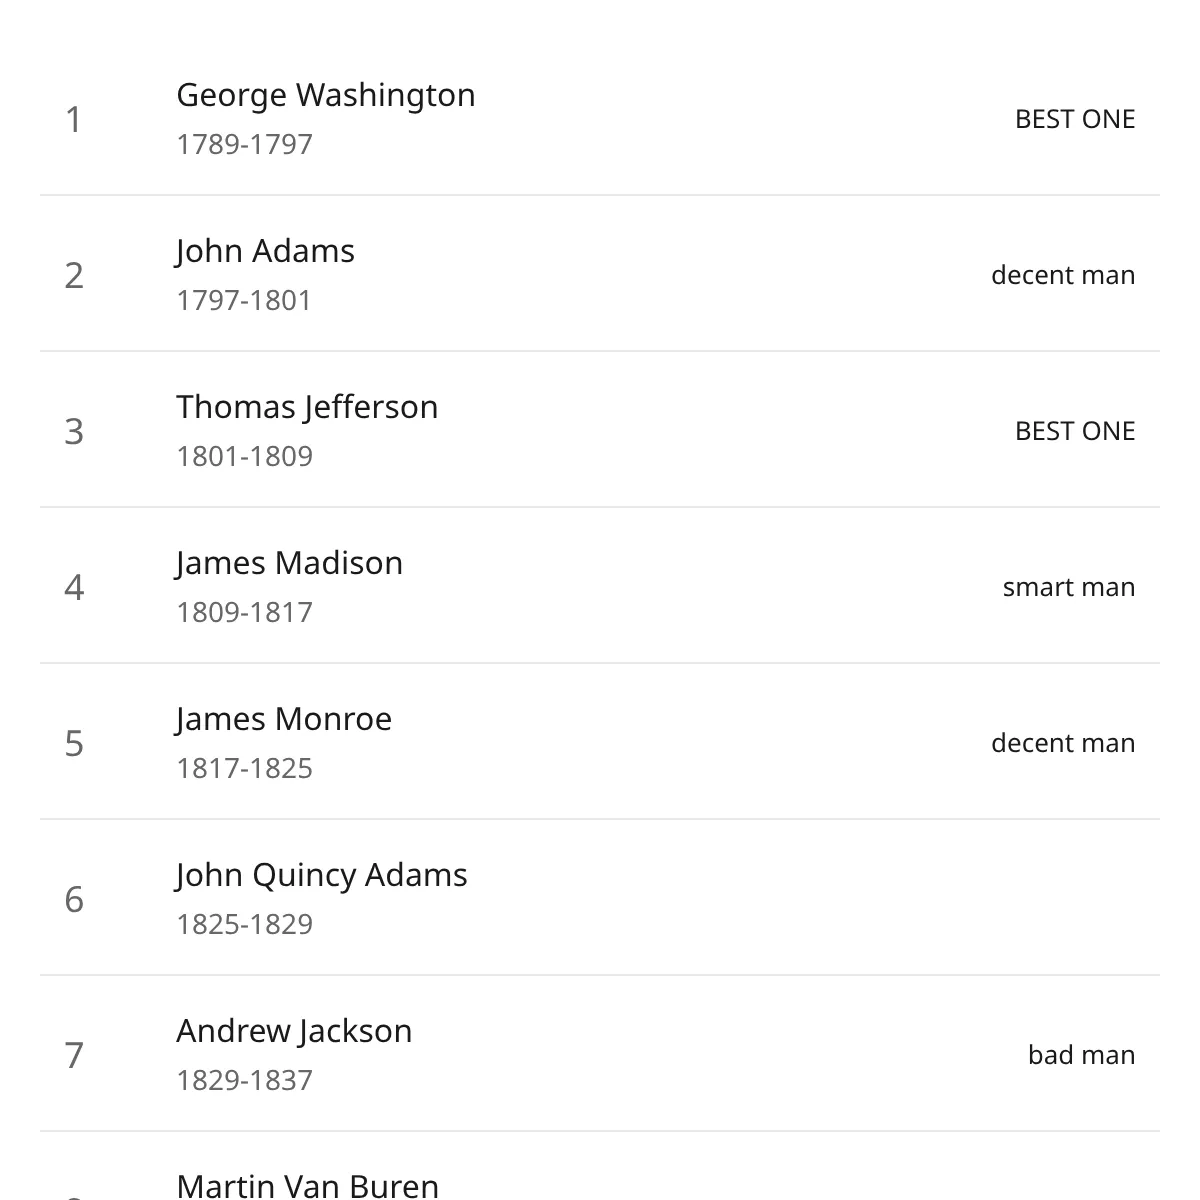1200x1200 pixels.
Task: Click the 1789-1797 term dates
Action: click(x=244, y=144)
